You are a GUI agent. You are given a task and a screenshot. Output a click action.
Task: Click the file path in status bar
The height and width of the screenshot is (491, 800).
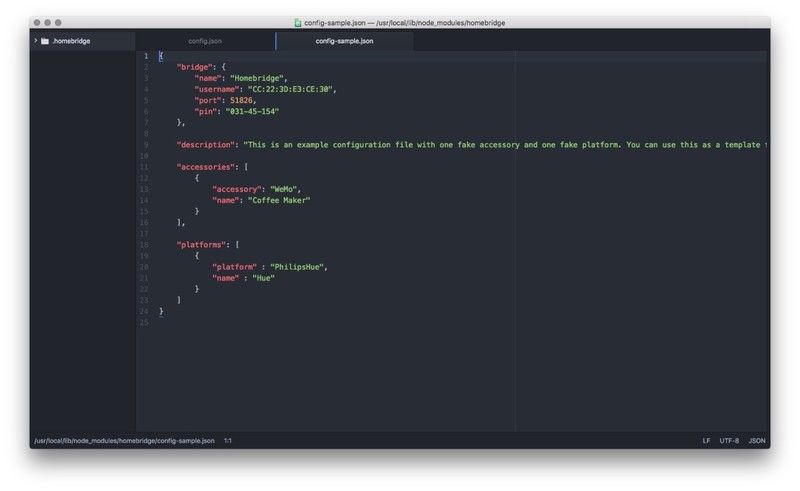(124, 440)
